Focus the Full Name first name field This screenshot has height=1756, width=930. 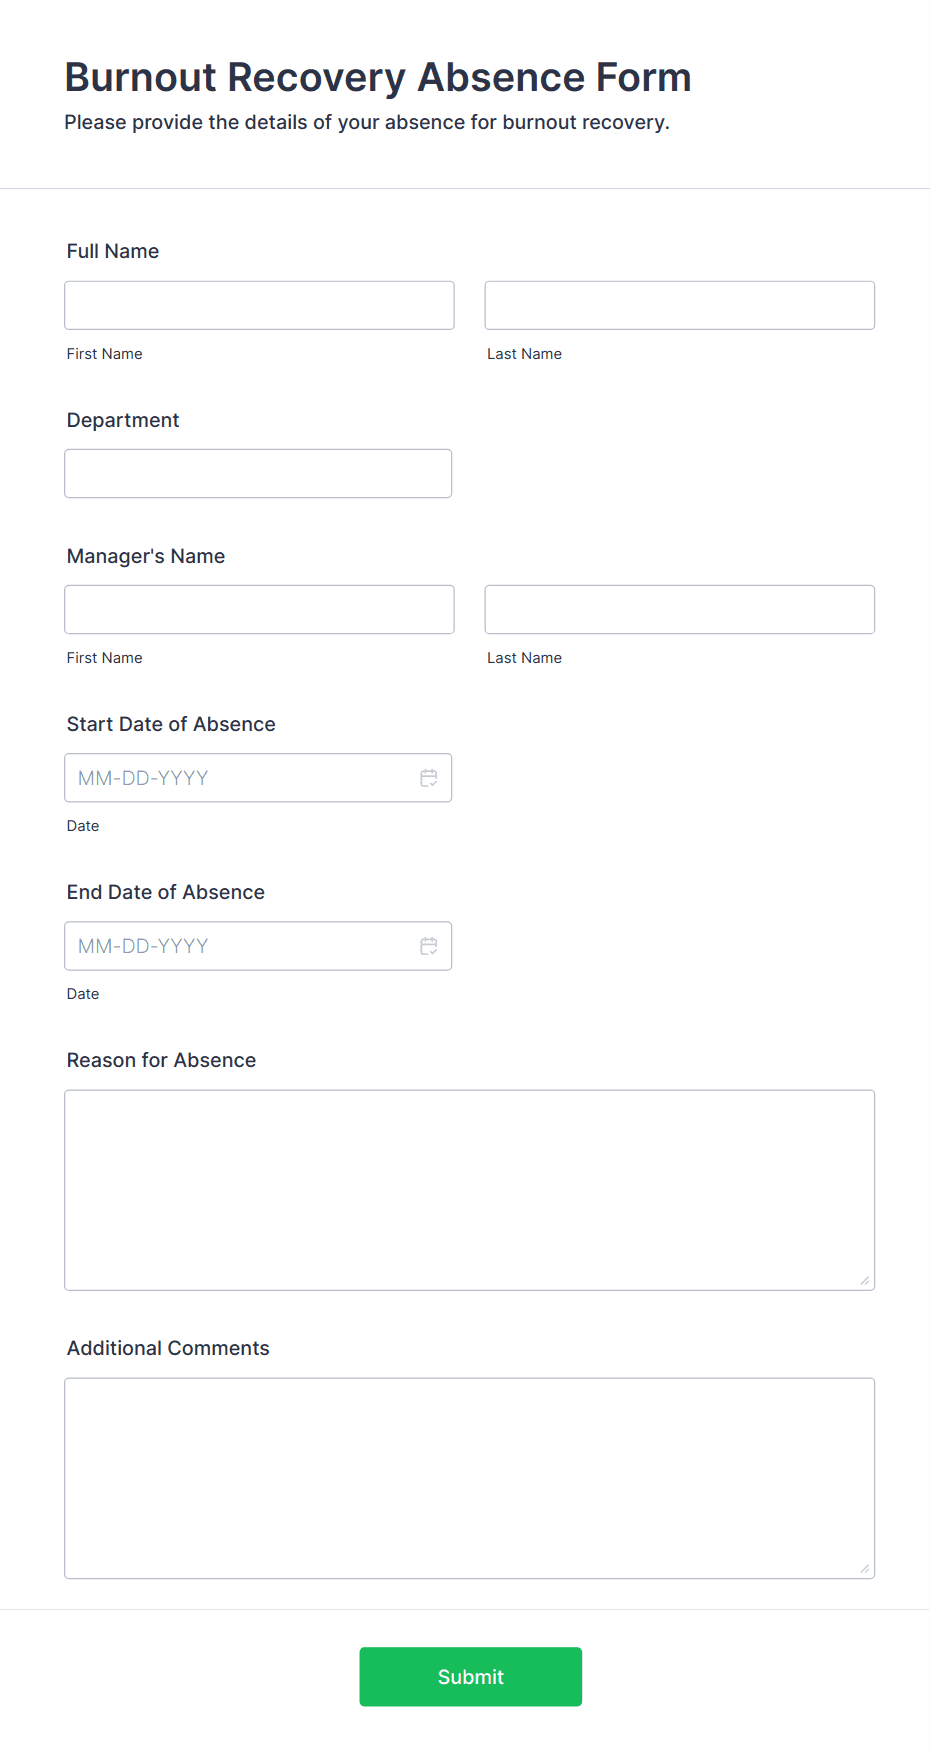pos(259,305)
